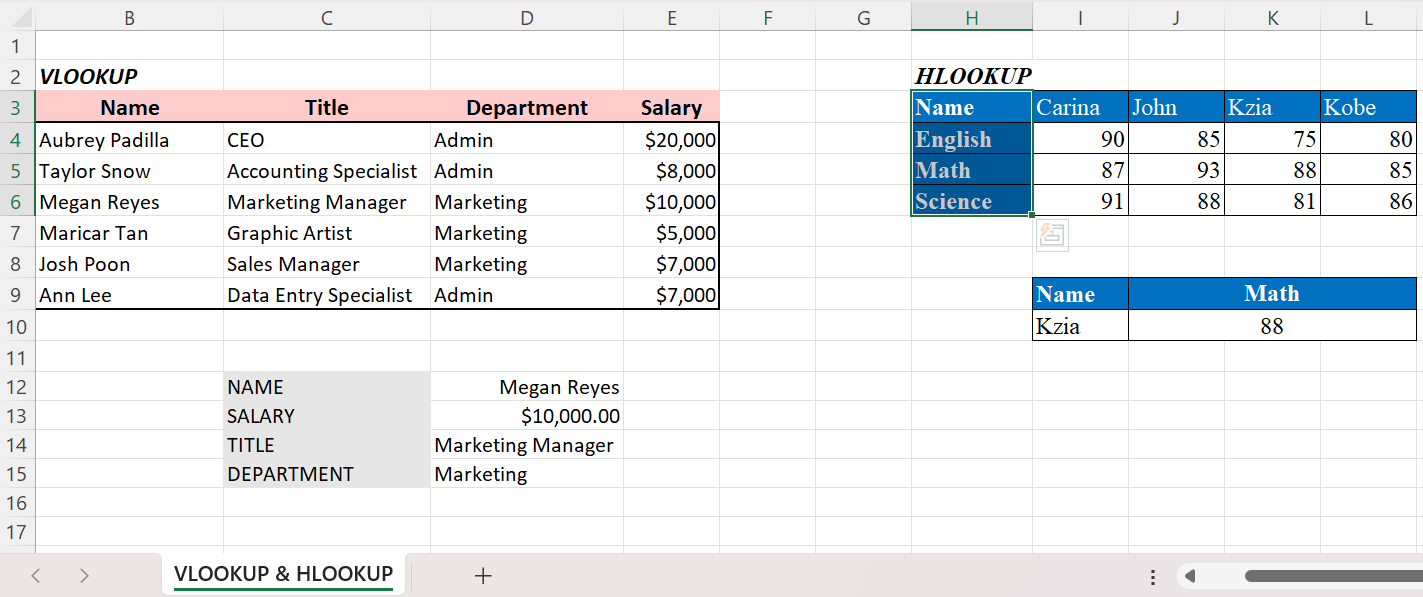
Task: Open the VLOOKUP & HLOOKUP sheet tab
Action: point(283,574)
